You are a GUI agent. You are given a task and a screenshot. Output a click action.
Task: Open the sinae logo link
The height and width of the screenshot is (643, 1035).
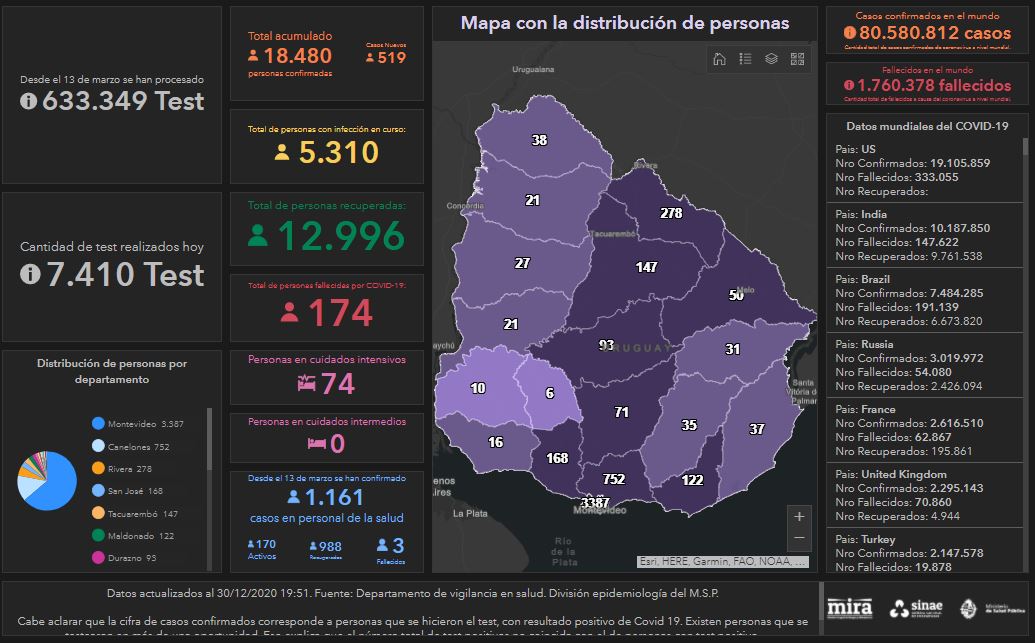click(914, 607)
